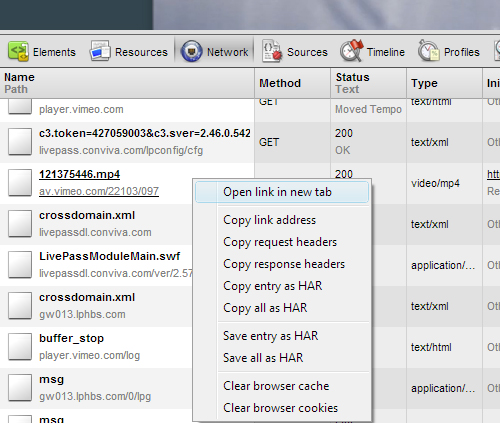Open the 121375446.mp4 request link

tap(79, 174)
